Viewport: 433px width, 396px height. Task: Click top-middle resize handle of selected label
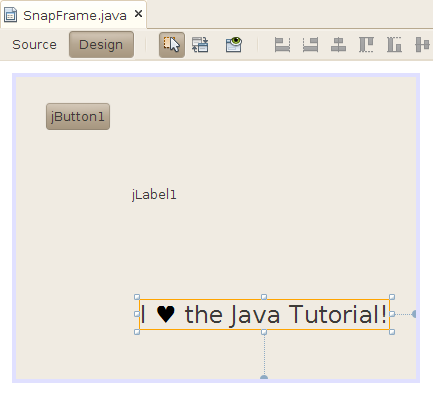tap(264, 297)
